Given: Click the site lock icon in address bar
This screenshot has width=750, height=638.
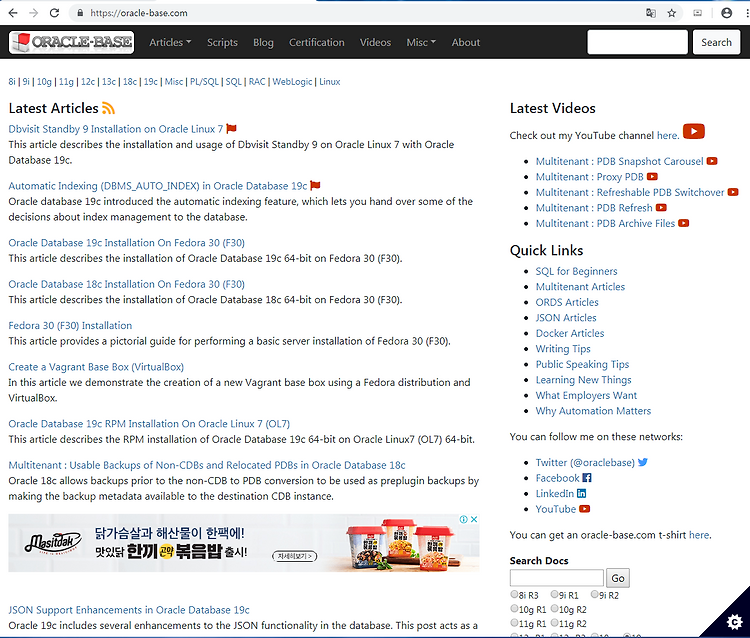Looking at the screenshot, I should click(x=80, y=13).
